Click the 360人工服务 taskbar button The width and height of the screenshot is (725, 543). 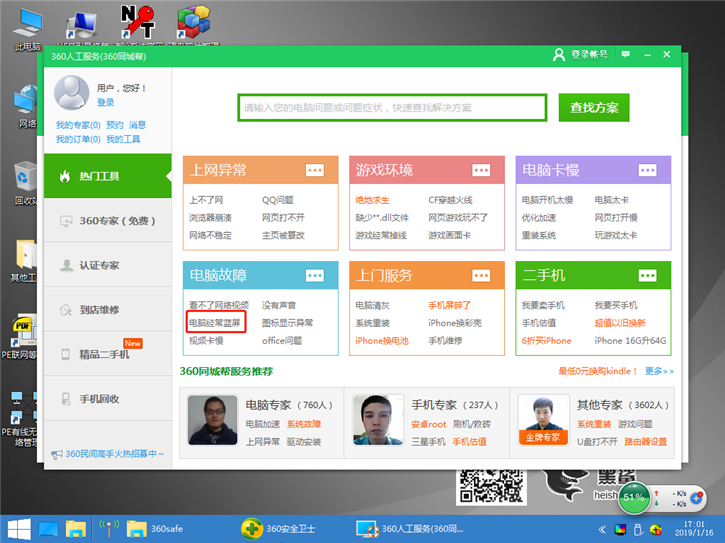pos(410,529)
